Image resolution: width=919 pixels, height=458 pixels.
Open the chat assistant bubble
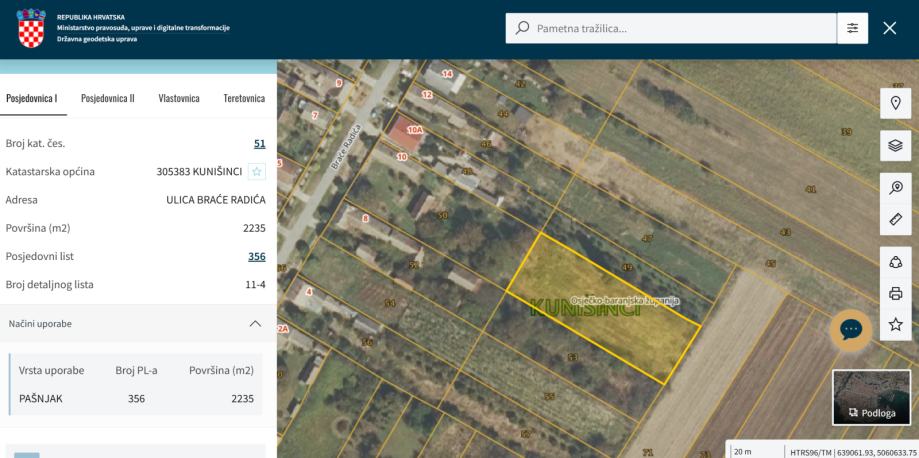point(851,330)
